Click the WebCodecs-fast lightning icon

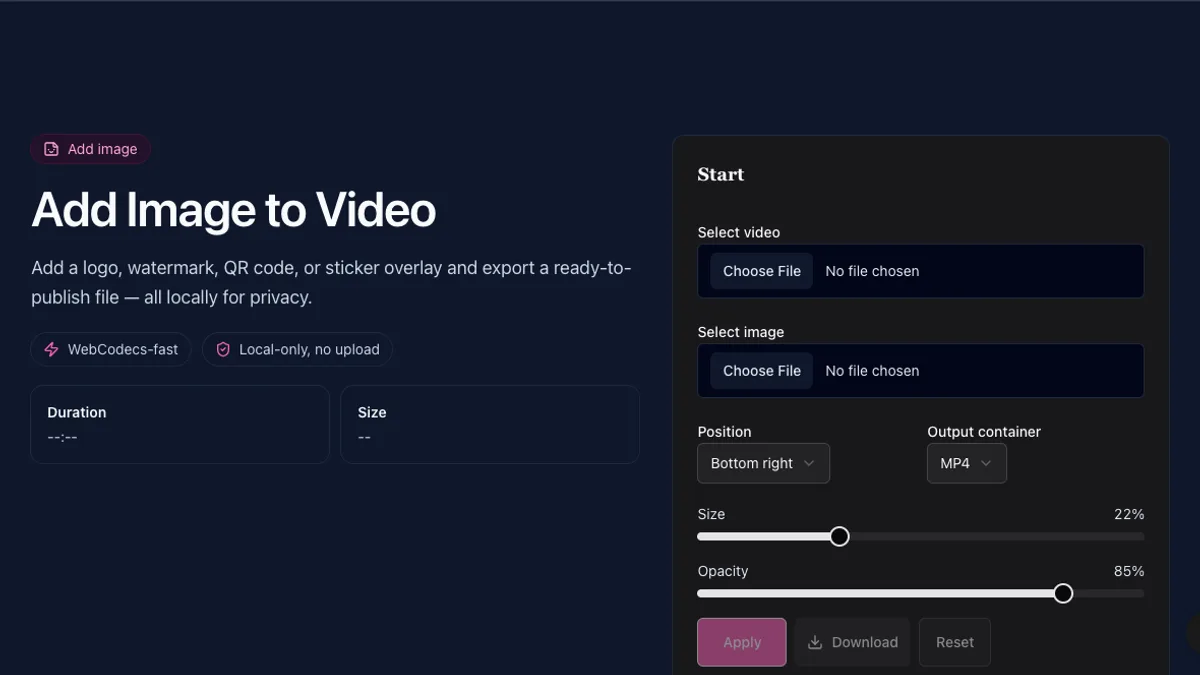coord(51,350)
